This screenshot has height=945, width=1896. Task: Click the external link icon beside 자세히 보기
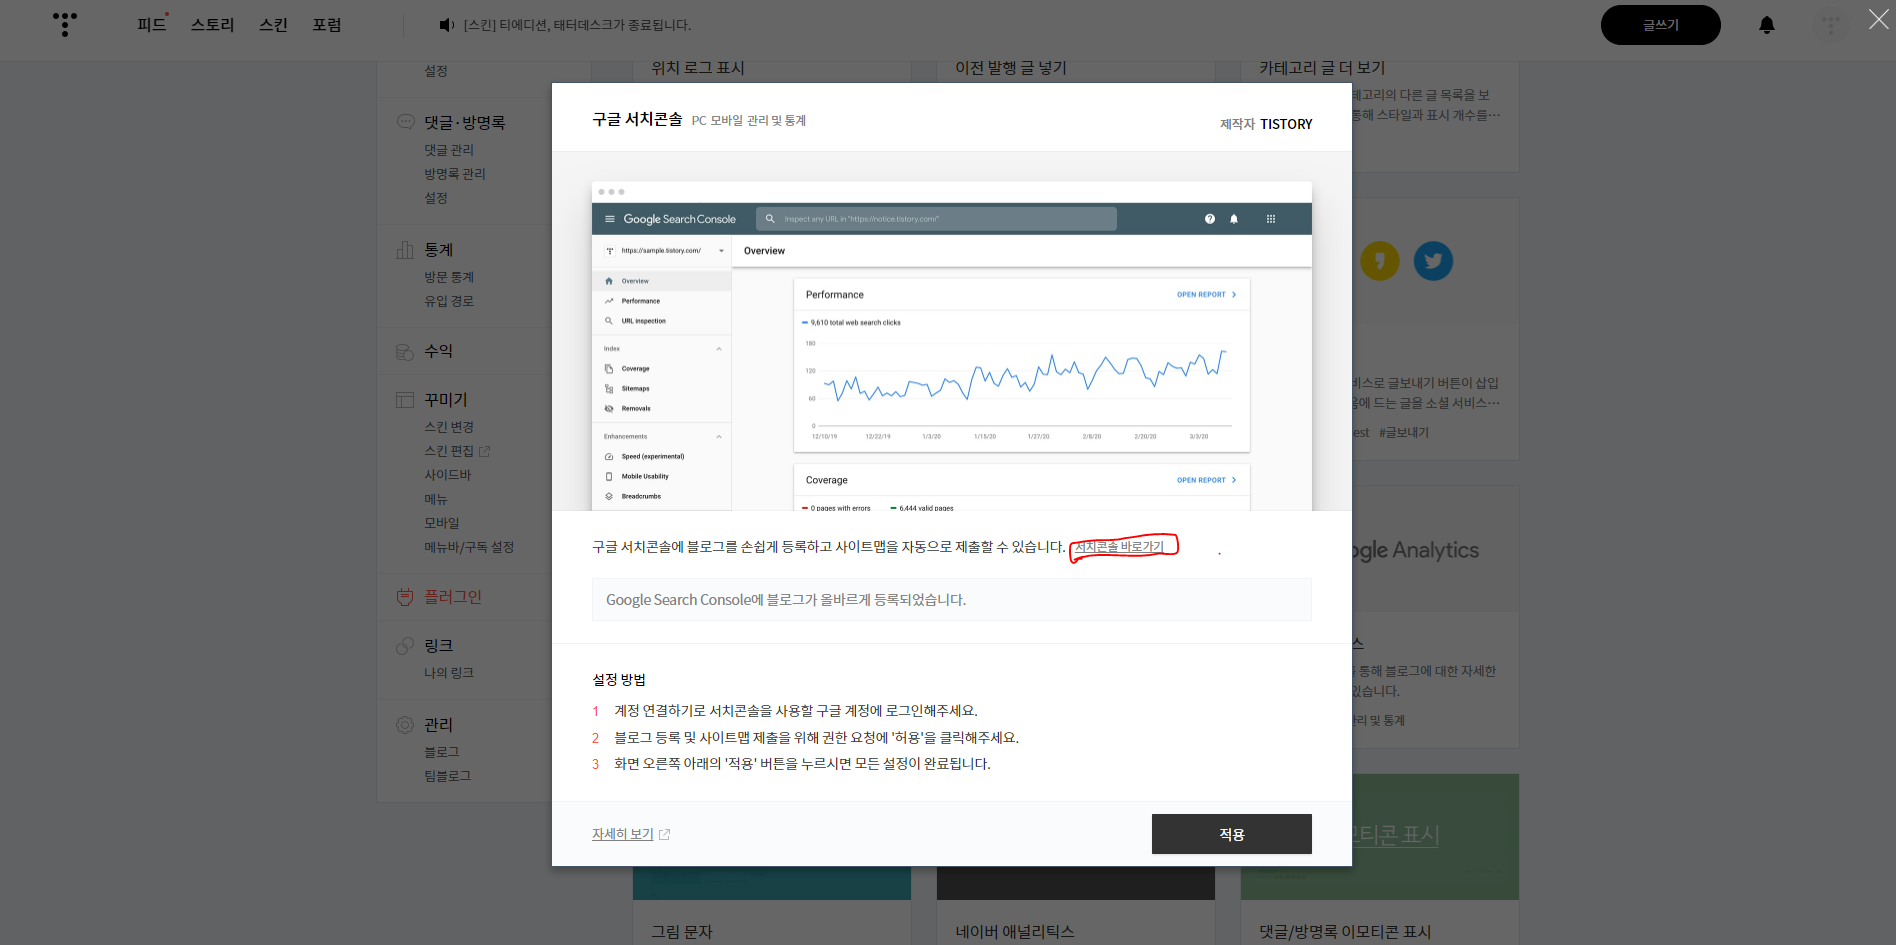665,834
